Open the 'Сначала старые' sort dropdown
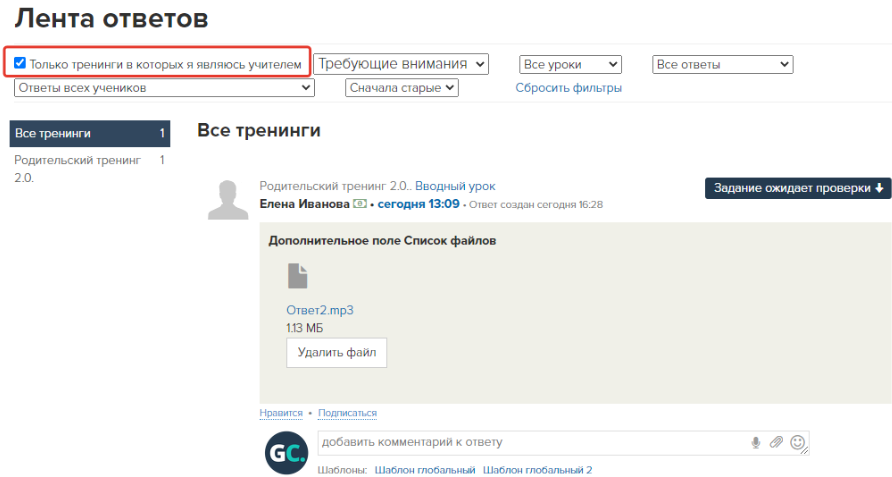892x477 pixels. pyautogui.click(x=402, y=88)
